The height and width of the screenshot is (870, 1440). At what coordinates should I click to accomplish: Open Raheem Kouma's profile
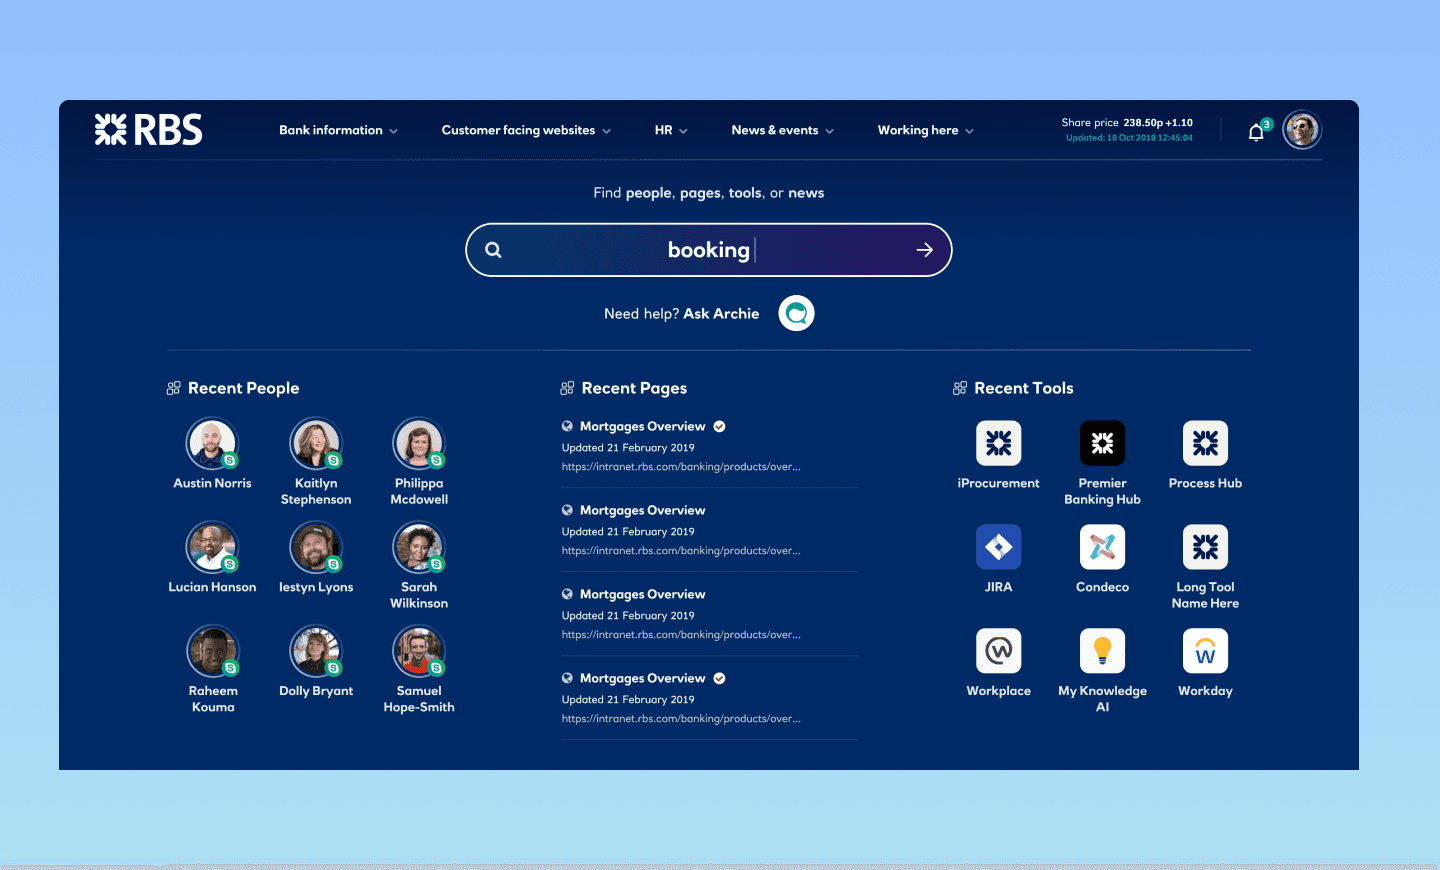tap(212, 651)
